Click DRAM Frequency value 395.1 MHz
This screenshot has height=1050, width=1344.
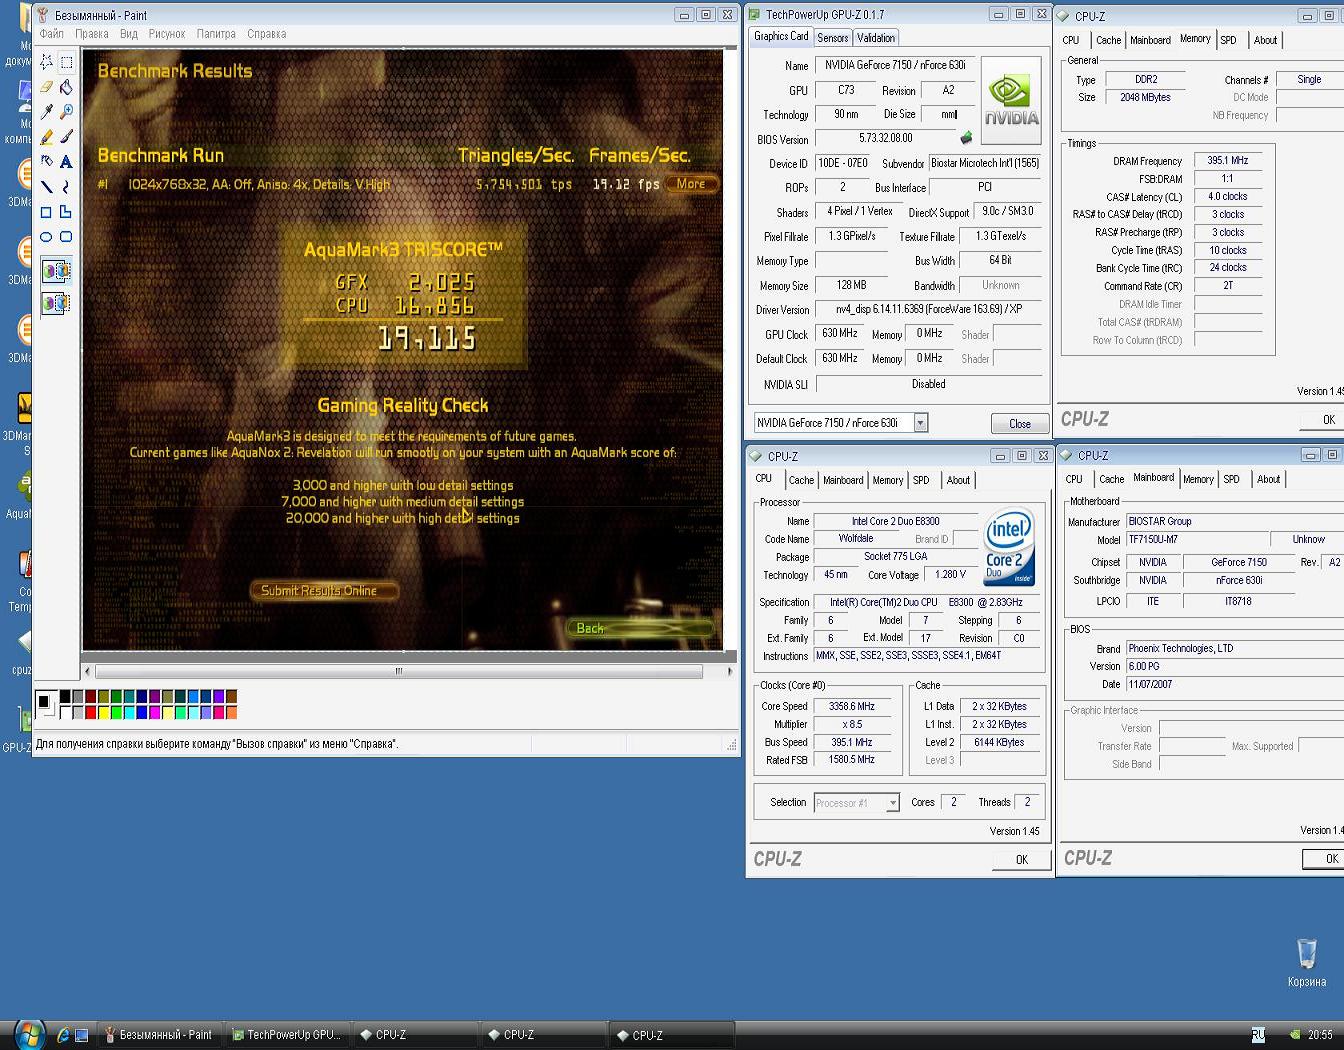[x=1227, y=161]
